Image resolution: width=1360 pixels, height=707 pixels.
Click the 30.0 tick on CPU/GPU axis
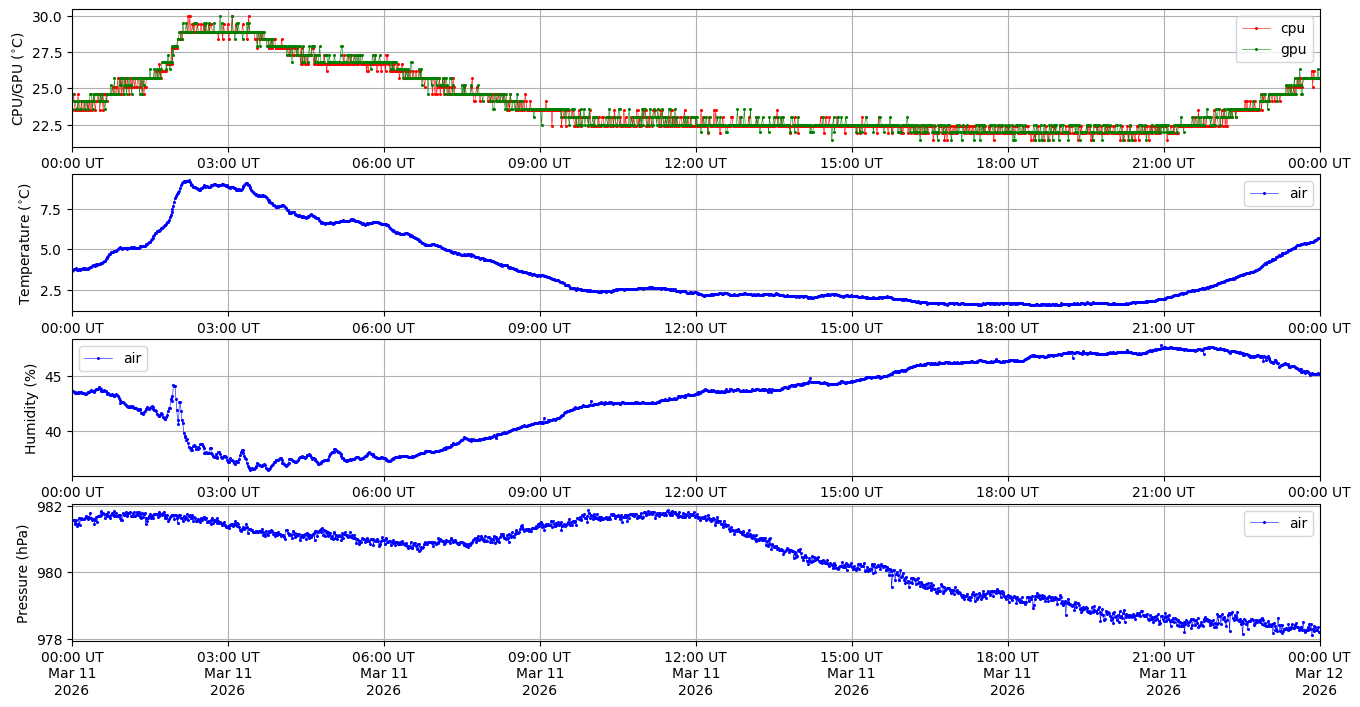click(48, 17)
